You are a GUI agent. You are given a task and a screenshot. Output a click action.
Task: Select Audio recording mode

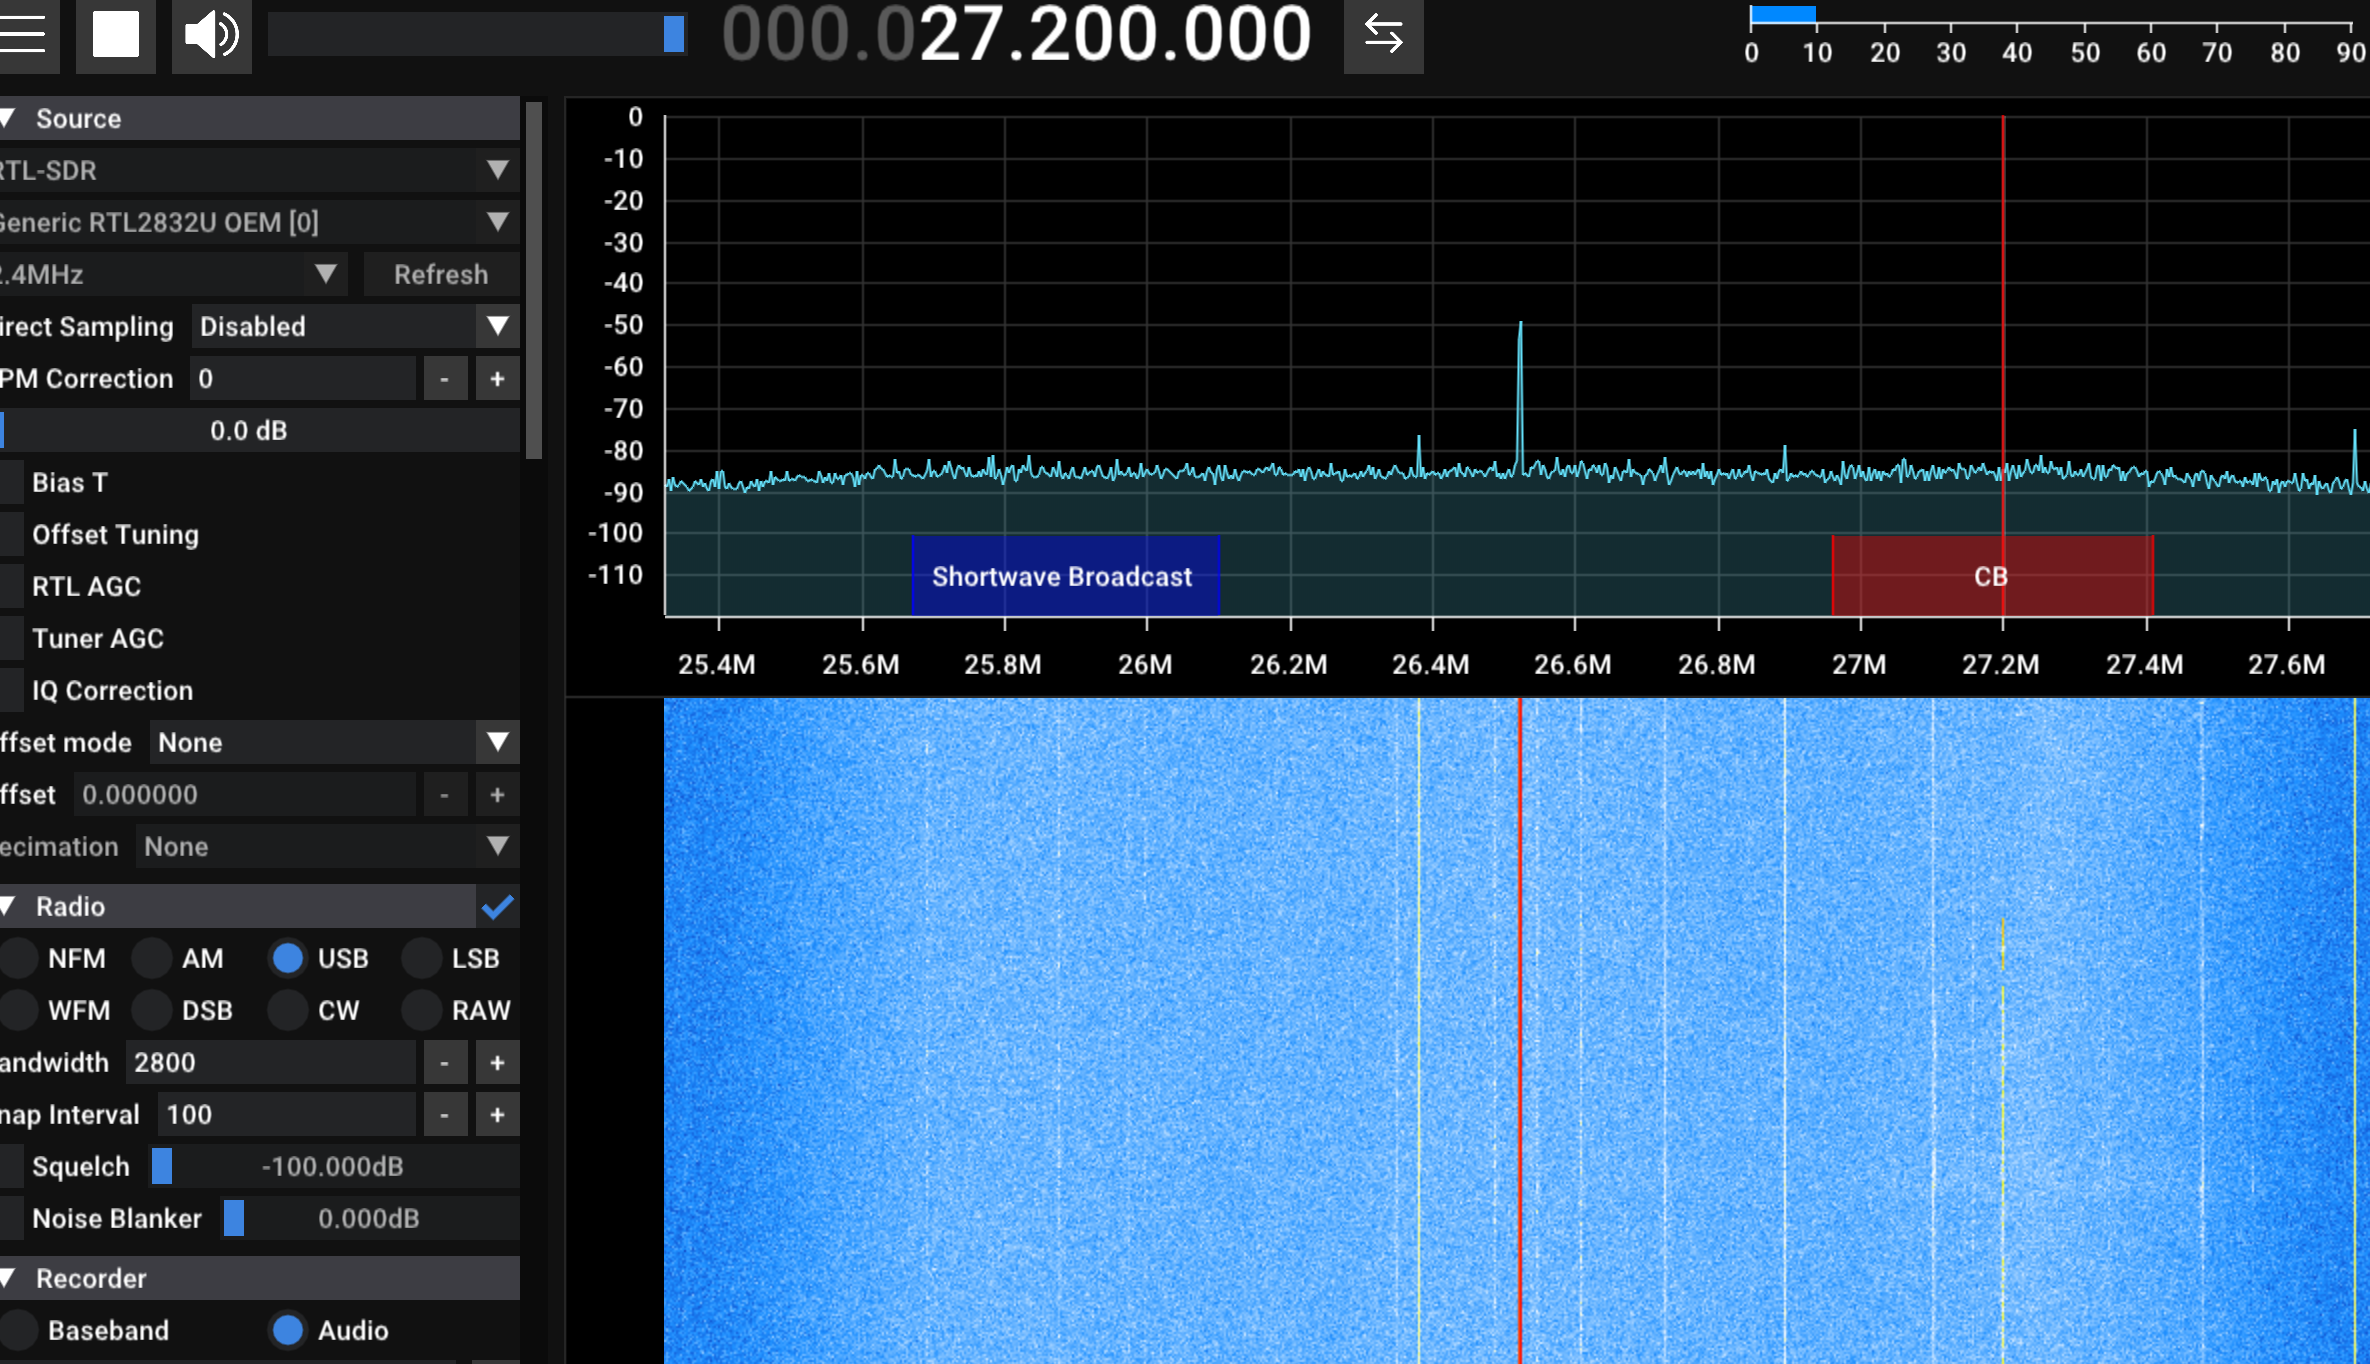(x=288, y=1330)
